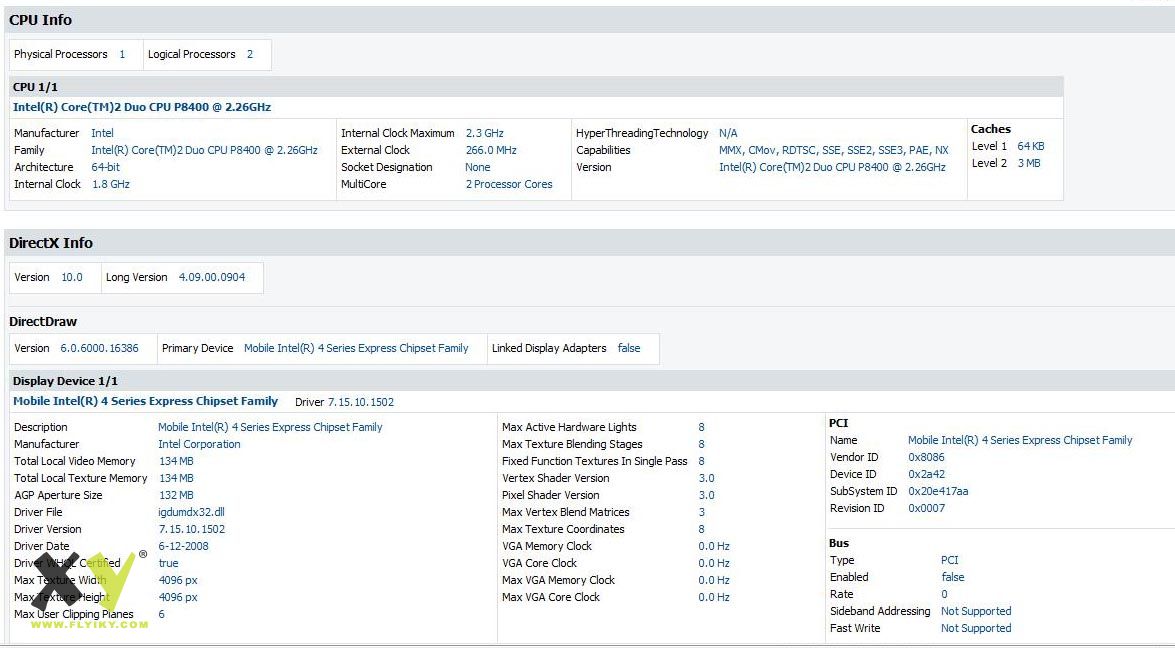Image resolution: width=1175 pixels, height=648 pixels.
Task: Select HyperThreadingTechnology value "N/A"
Action: point(728,133)
